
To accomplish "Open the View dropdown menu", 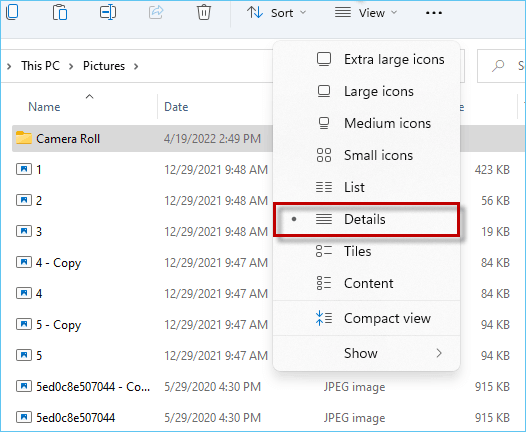I will pyautogui.click(x=366, y=13).
